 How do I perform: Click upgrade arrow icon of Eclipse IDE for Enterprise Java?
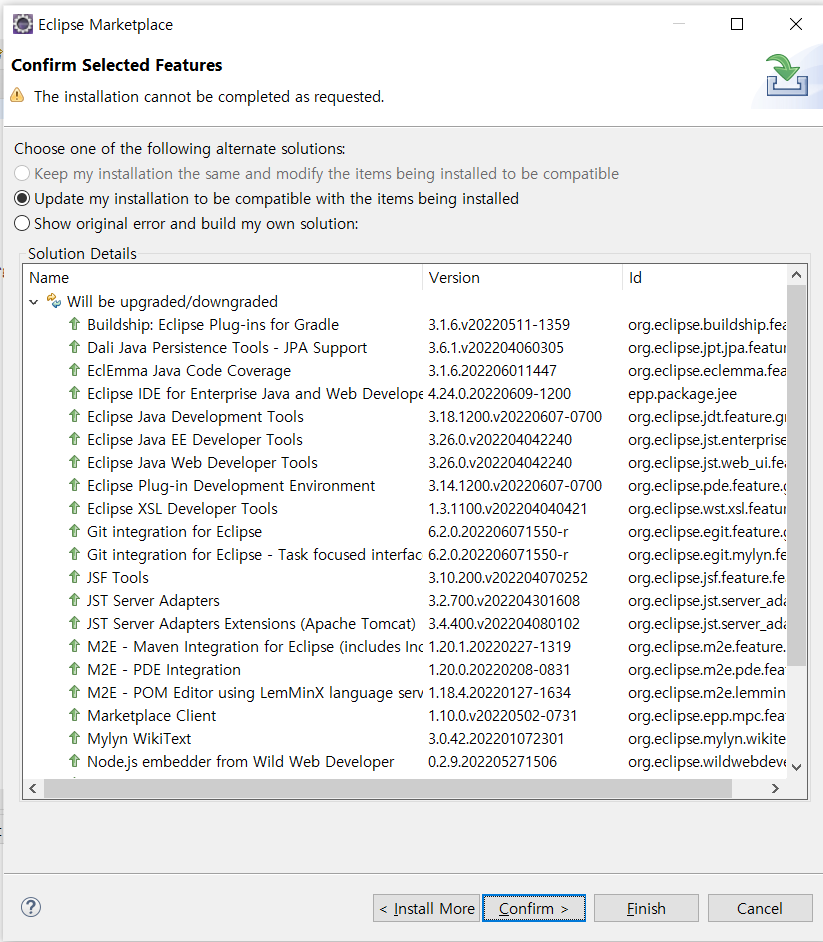click(x=74, y=393)
